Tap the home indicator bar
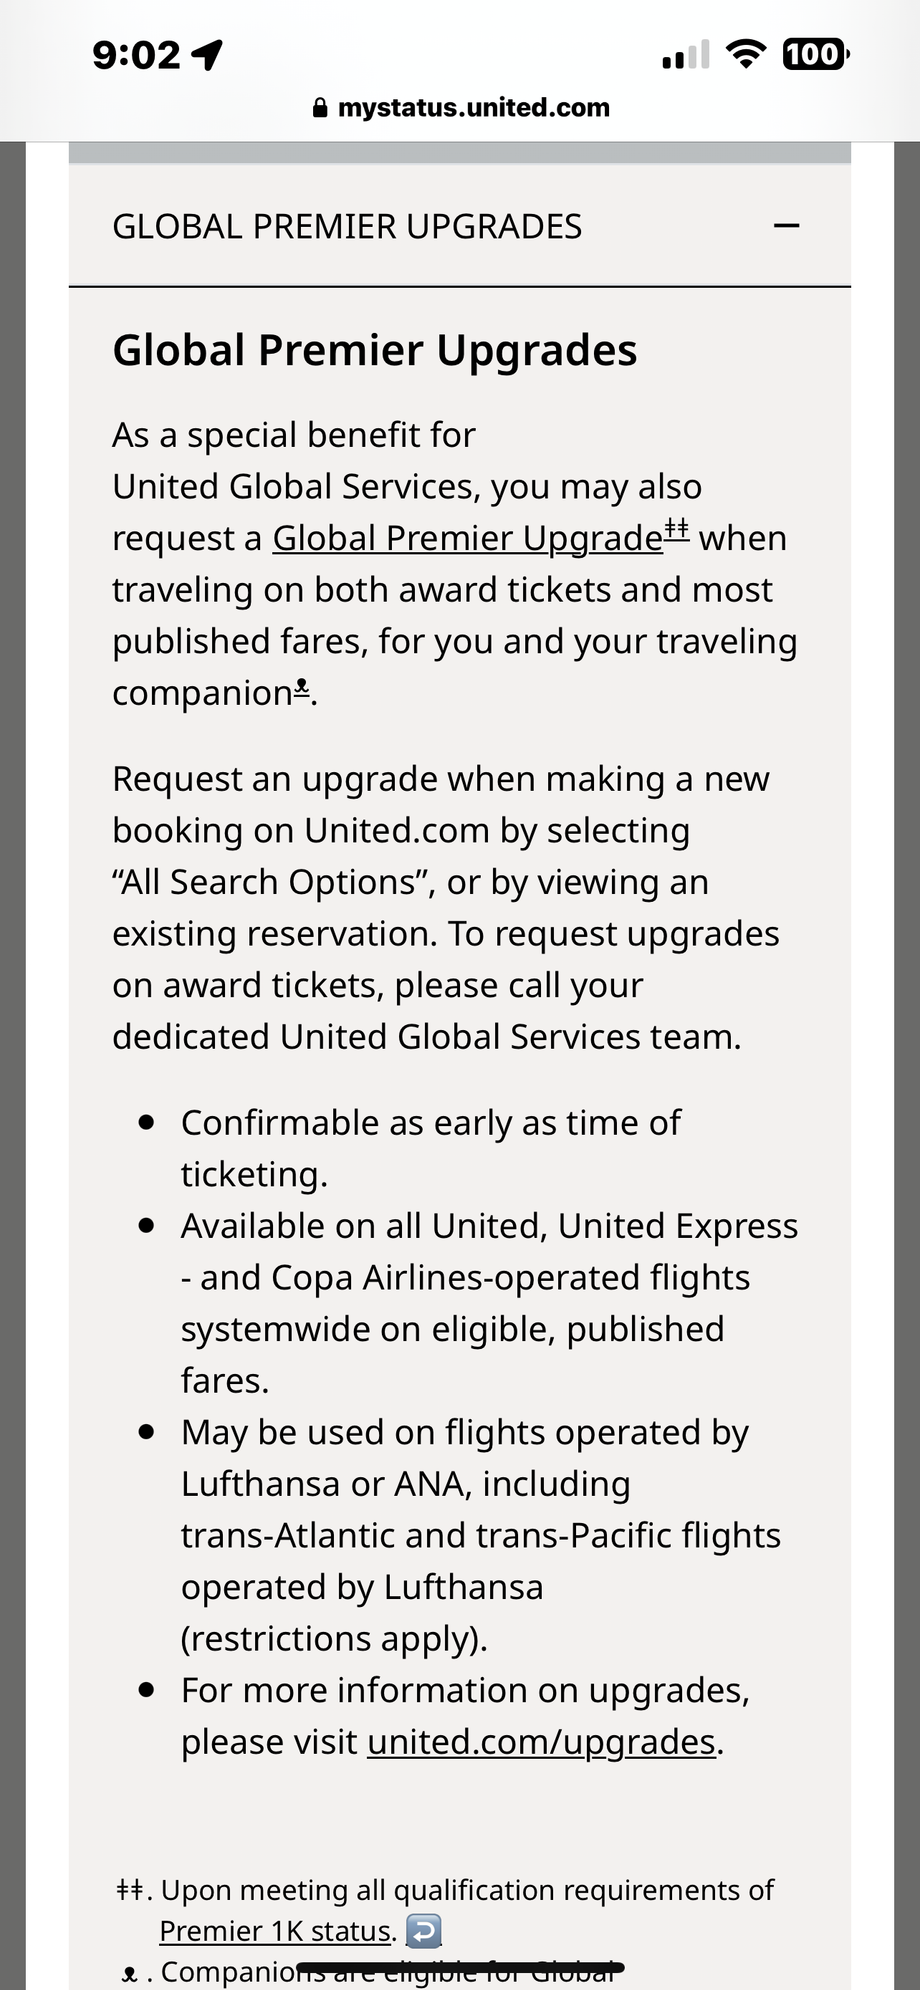Image resolution: width=920 pixels, height=1990 pixels. pyautogui.click(x=460, y=1968)
